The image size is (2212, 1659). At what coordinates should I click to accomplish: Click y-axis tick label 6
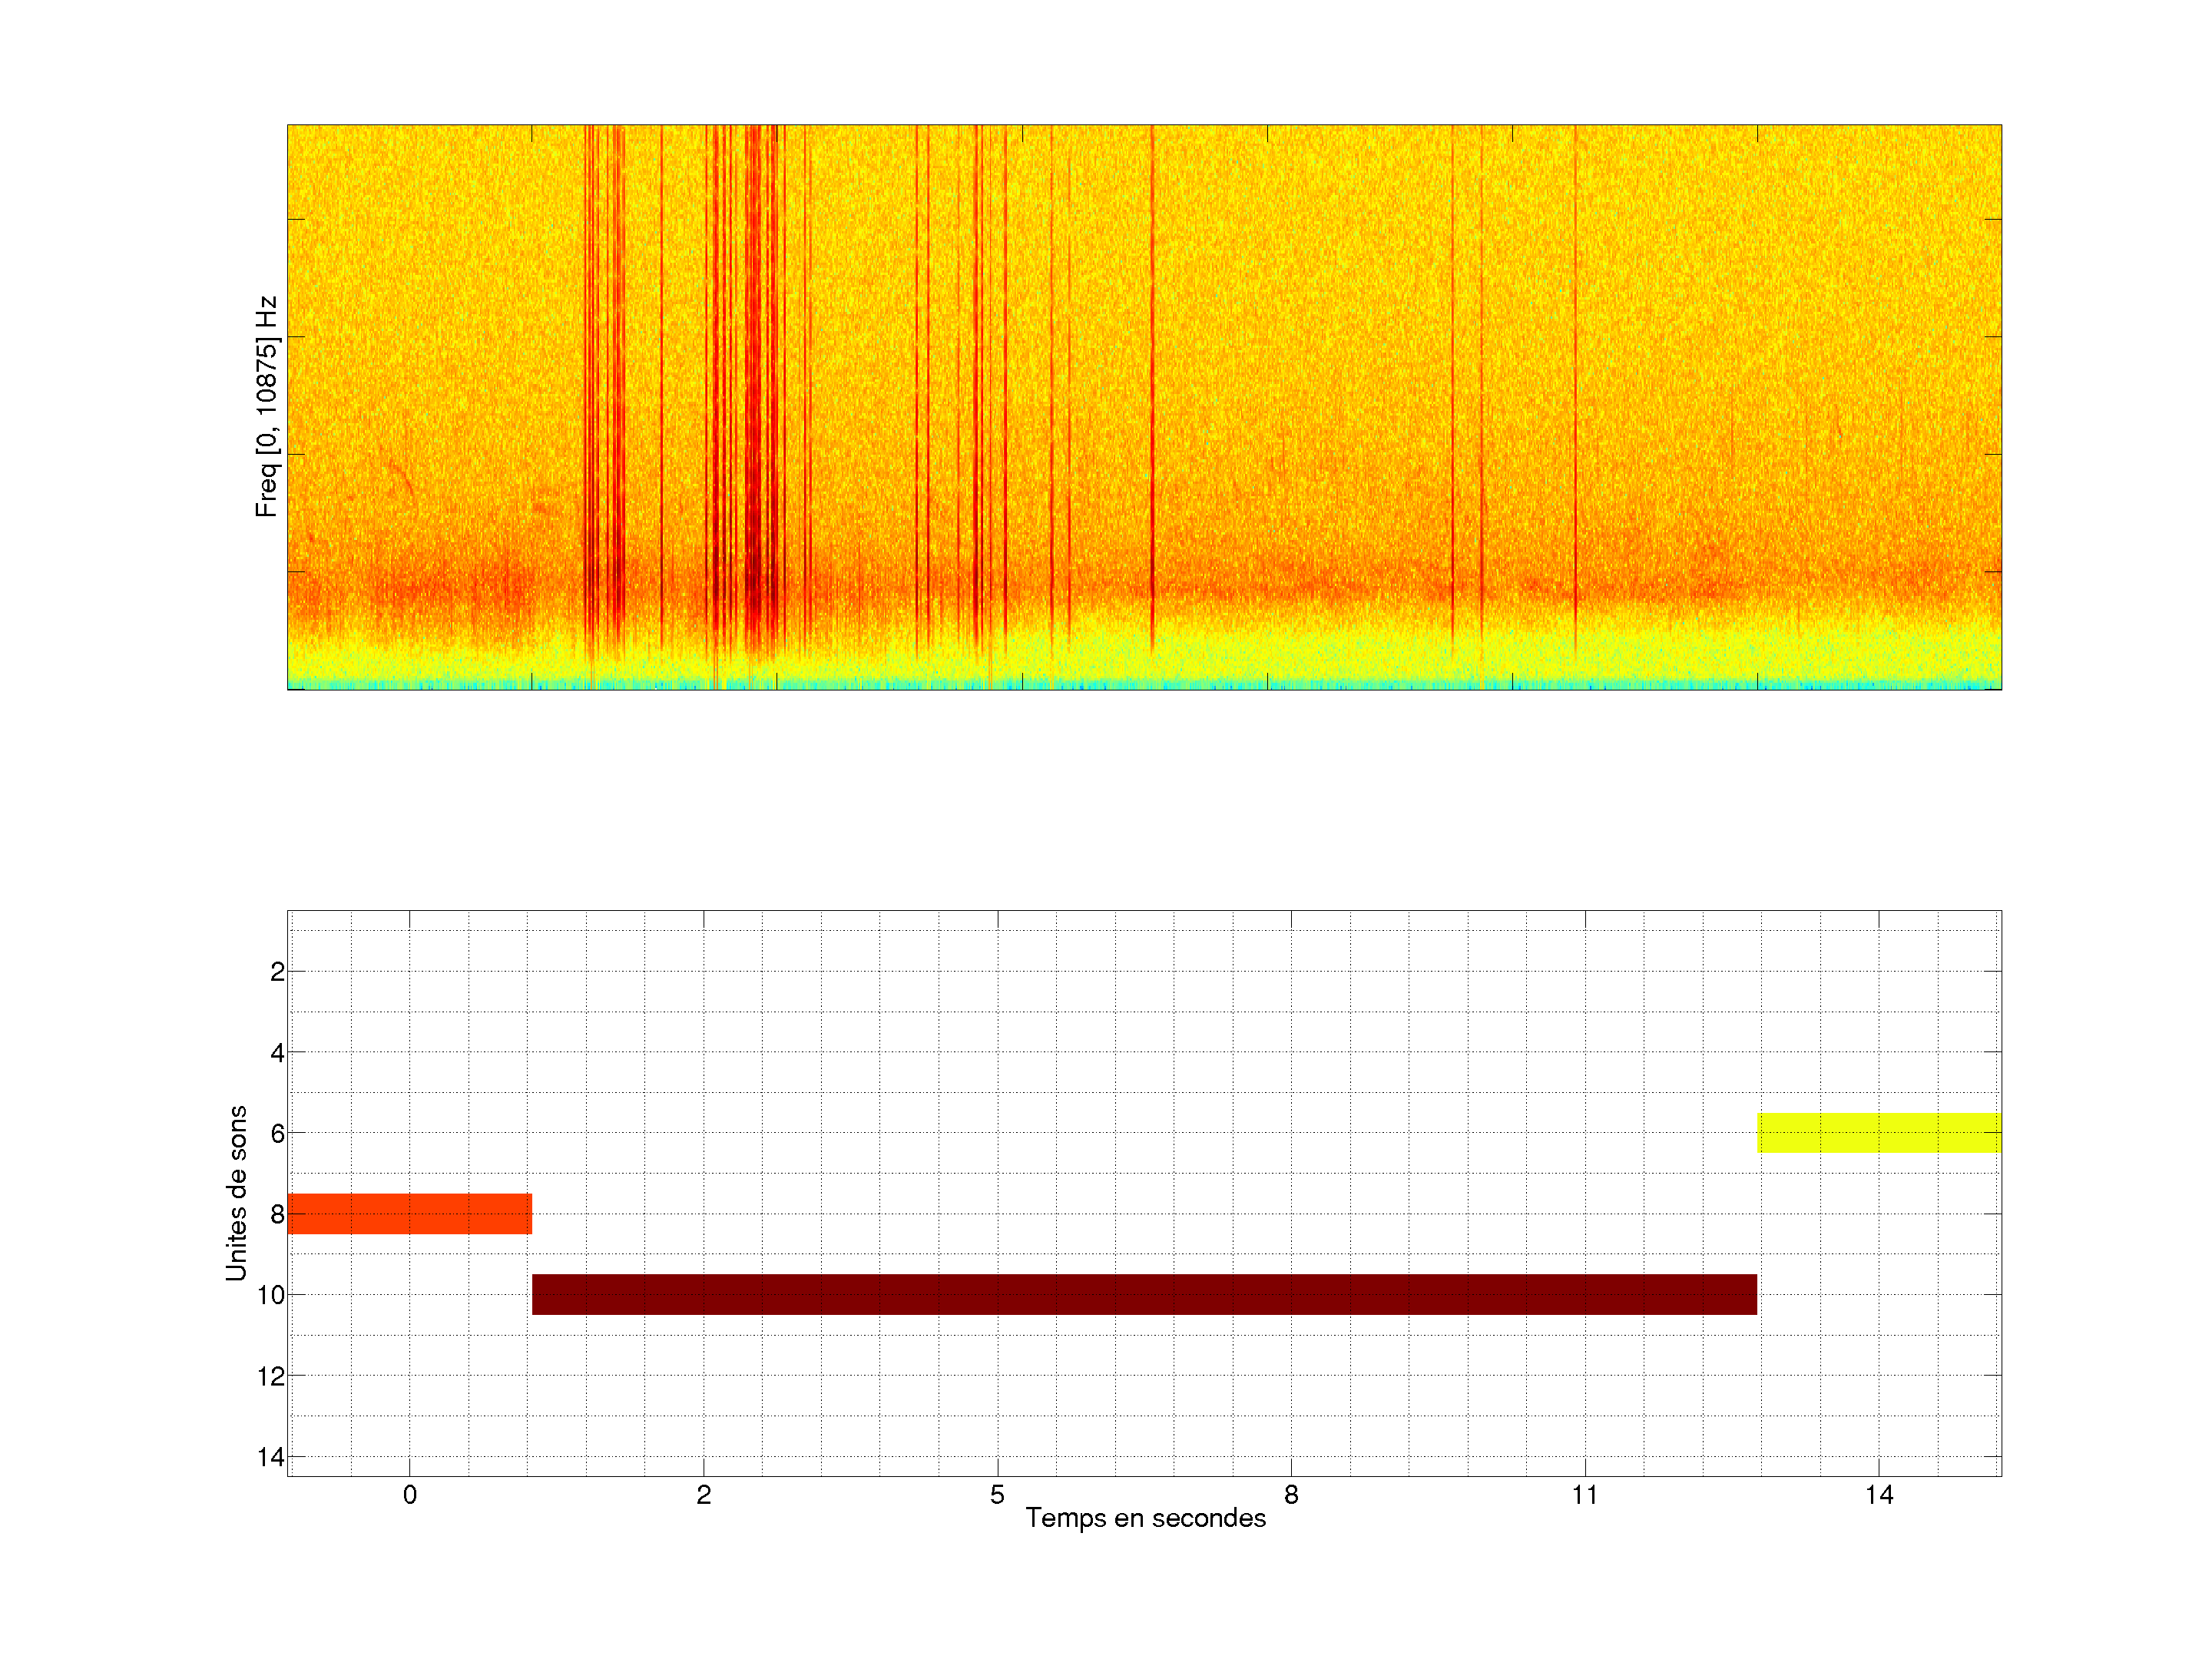[277, 1133]
